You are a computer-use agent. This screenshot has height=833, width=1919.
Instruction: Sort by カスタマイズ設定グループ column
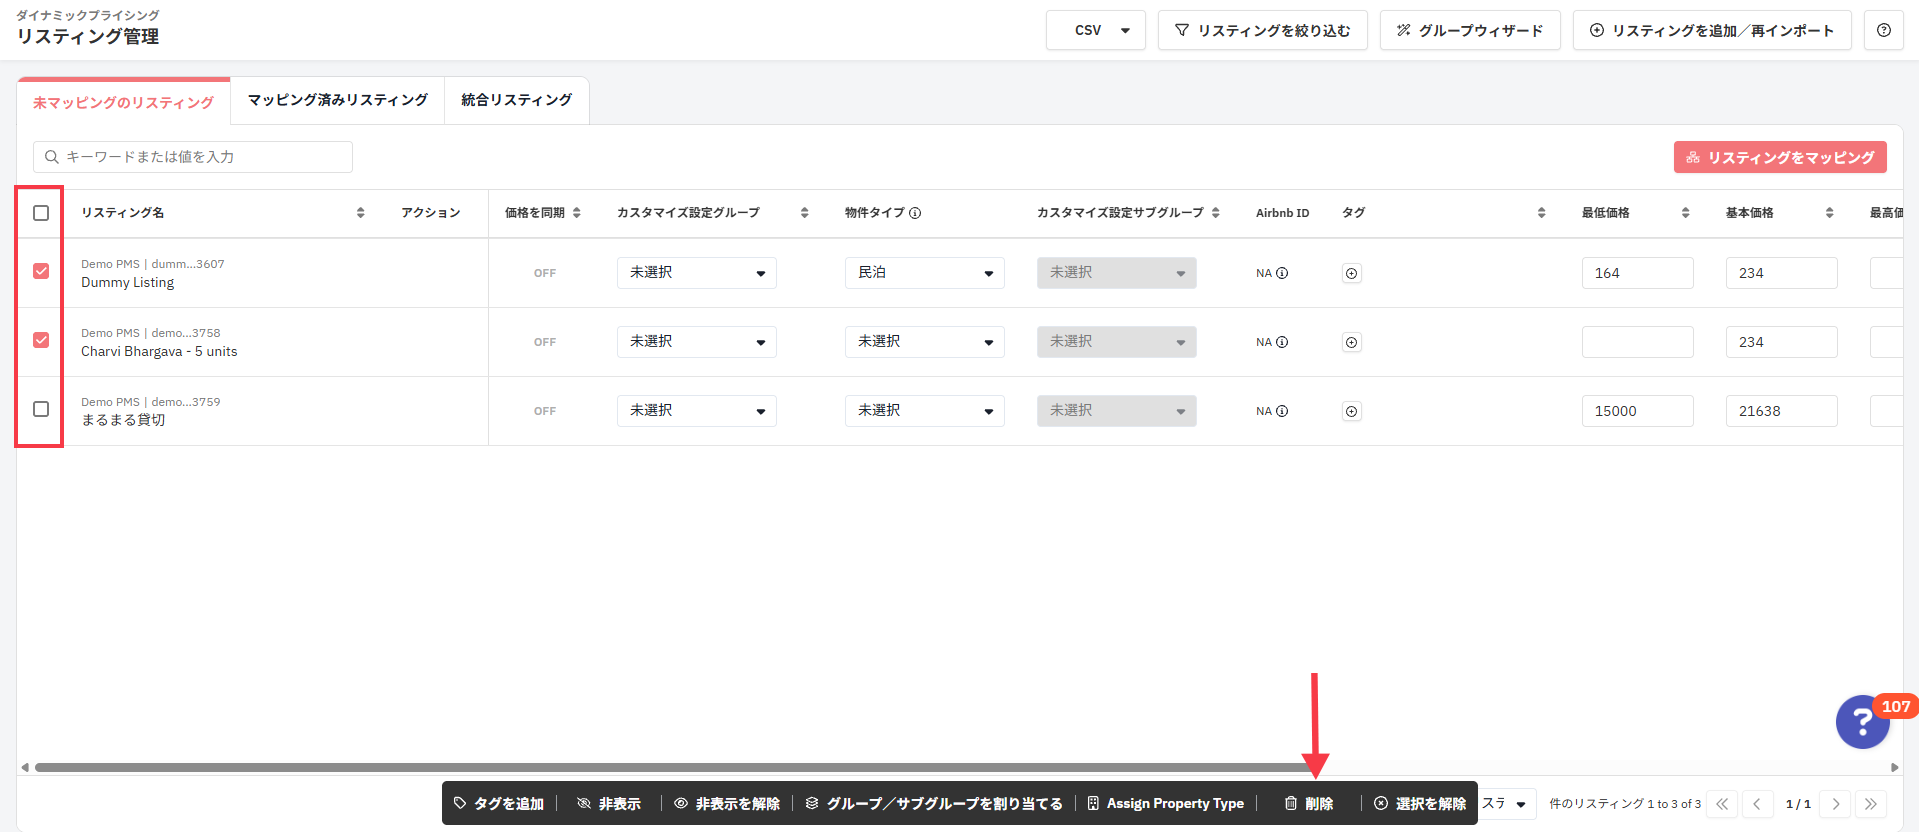(x=804, y=213)
